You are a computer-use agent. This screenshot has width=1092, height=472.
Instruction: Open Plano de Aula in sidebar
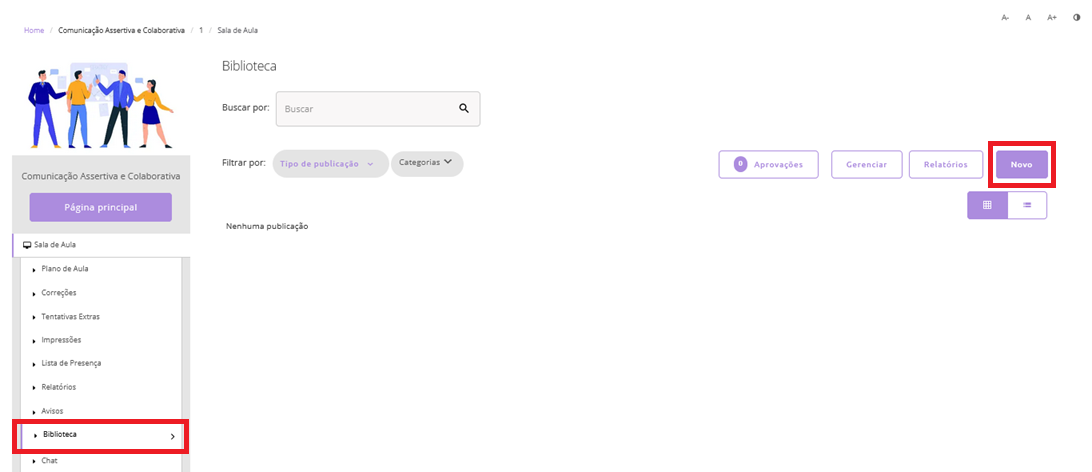65,269
